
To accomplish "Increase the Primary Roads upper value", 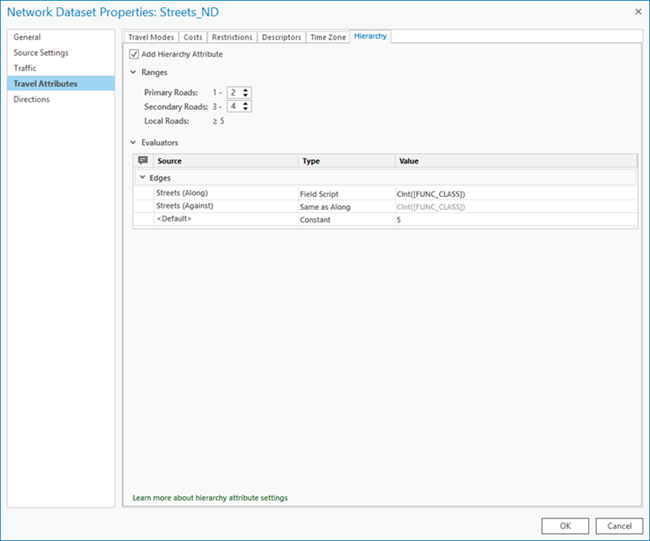I will tap(246, 89).
